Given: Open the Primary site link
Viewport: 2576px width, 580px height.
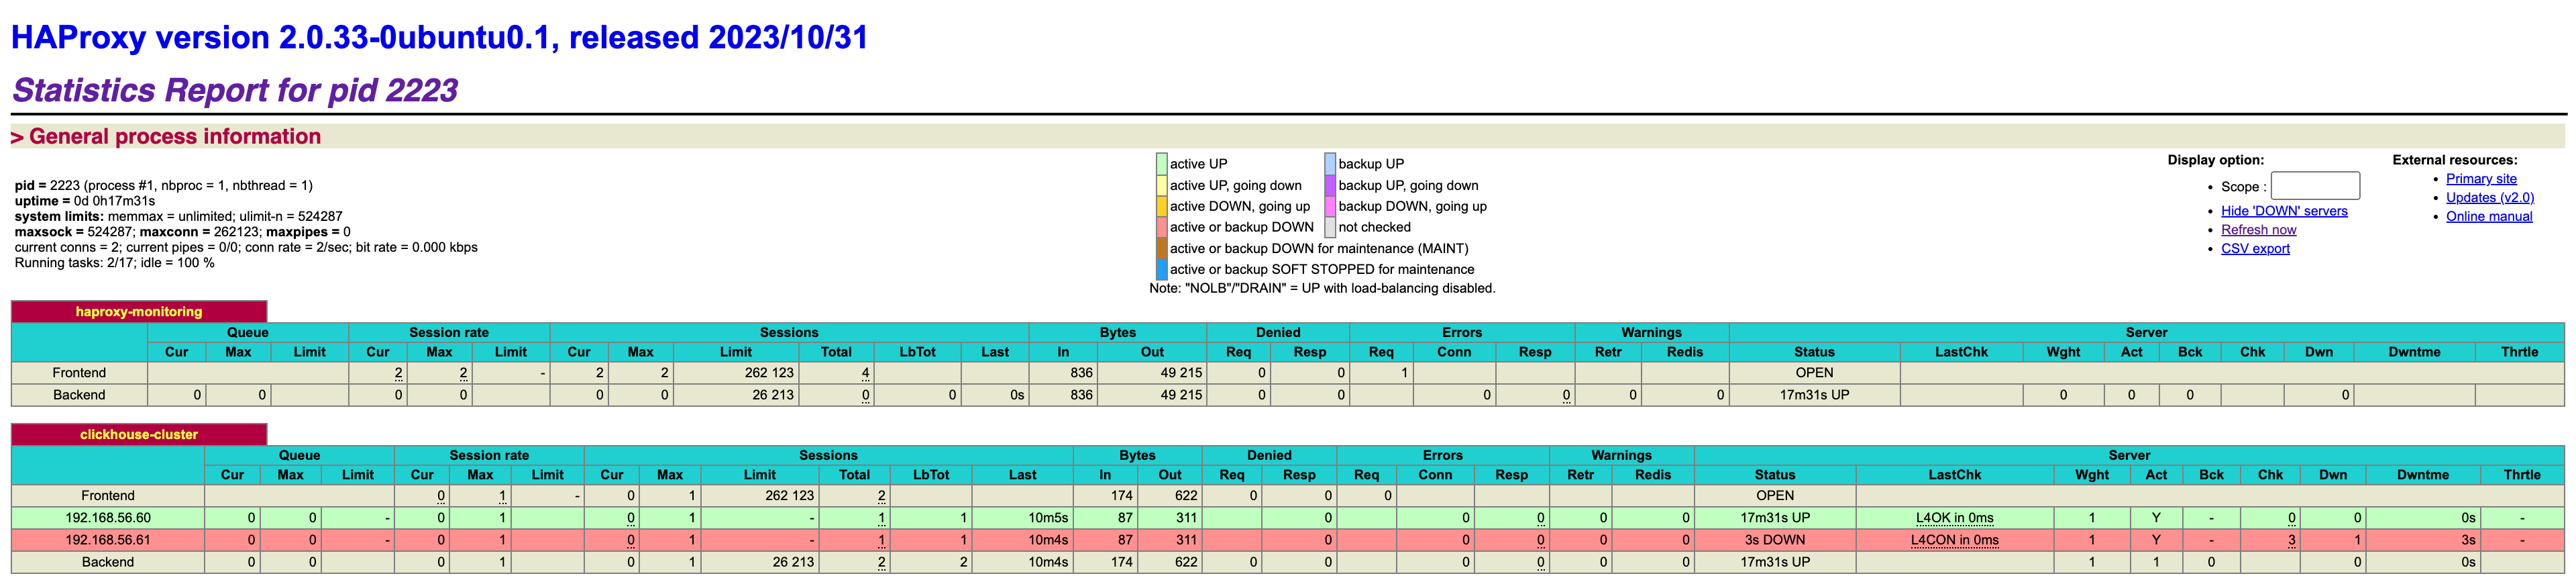Looking at the screenshot, I should [x=2481, y=179].
